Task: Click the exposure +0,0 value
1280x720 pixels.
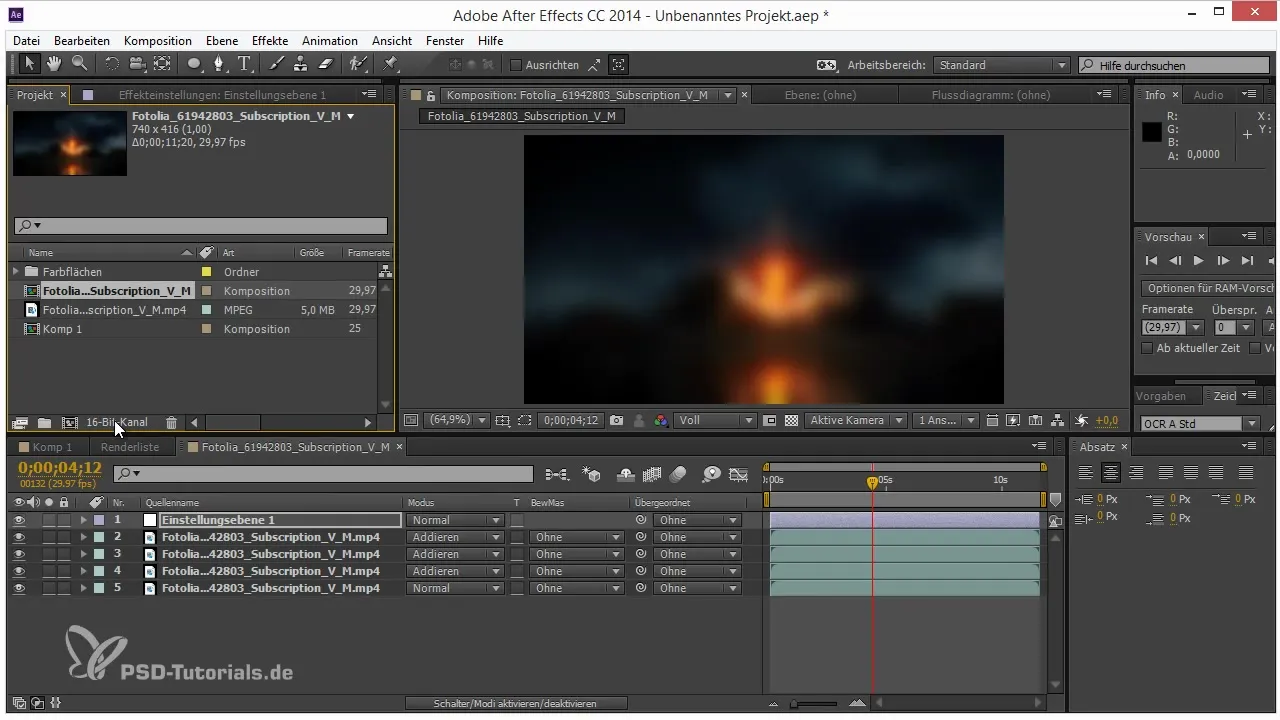Action: [x=1107, y=421]
